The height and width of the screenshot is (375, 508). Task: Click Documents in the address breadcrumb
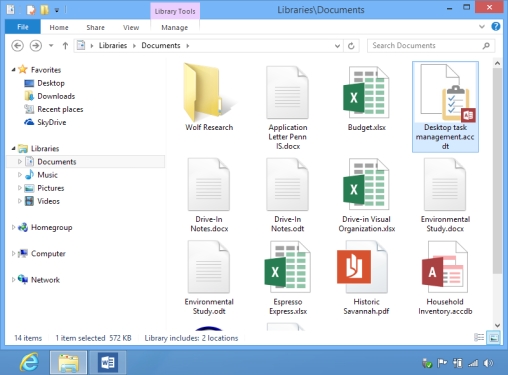[x=161, y=46]
